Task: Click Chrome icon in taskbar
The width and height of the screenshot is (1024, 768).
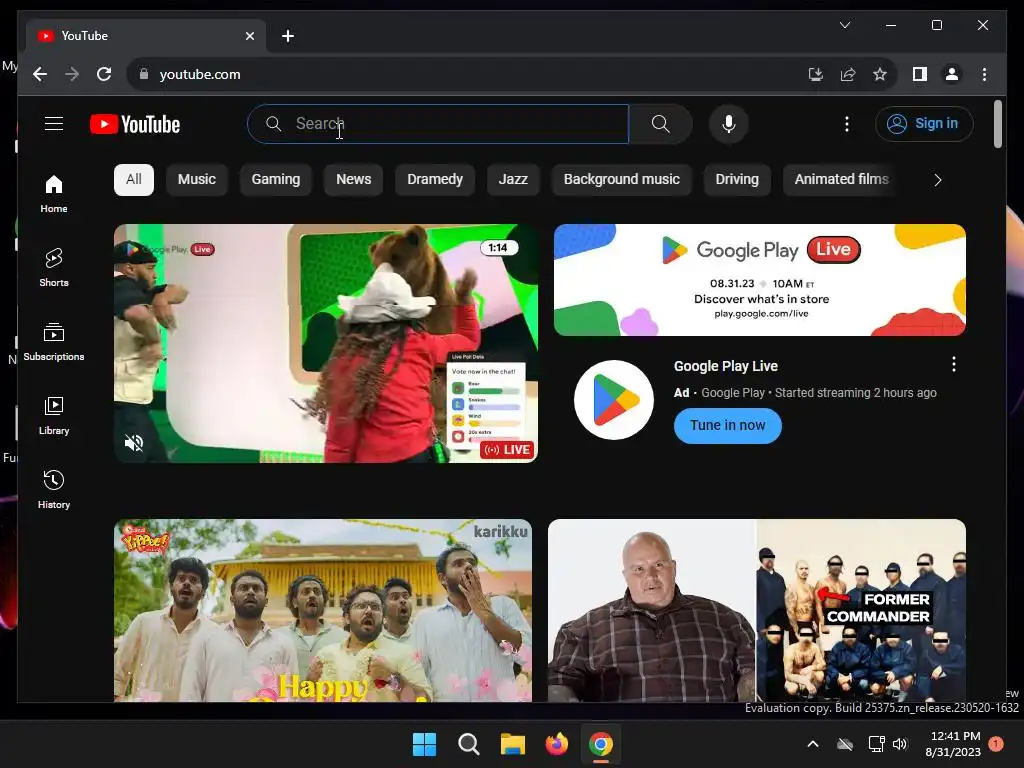Action: [x=601, y=744]
